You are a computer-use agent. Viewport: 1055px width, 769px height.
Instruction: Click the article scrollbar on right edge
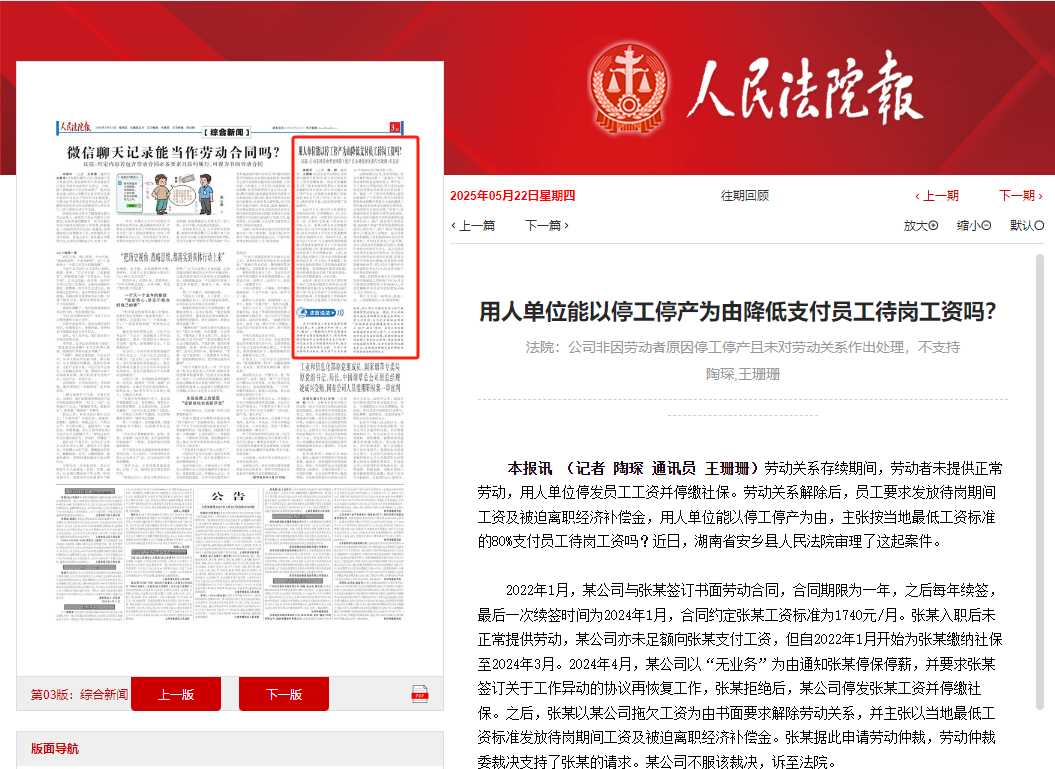coord(1040,481)
